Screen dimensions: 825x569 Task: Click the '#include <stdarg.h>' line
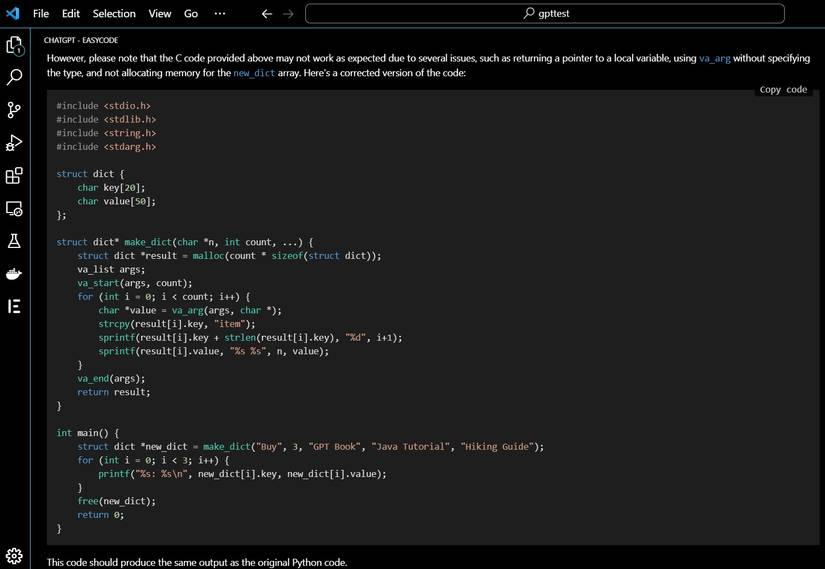(x=106, y=147)
